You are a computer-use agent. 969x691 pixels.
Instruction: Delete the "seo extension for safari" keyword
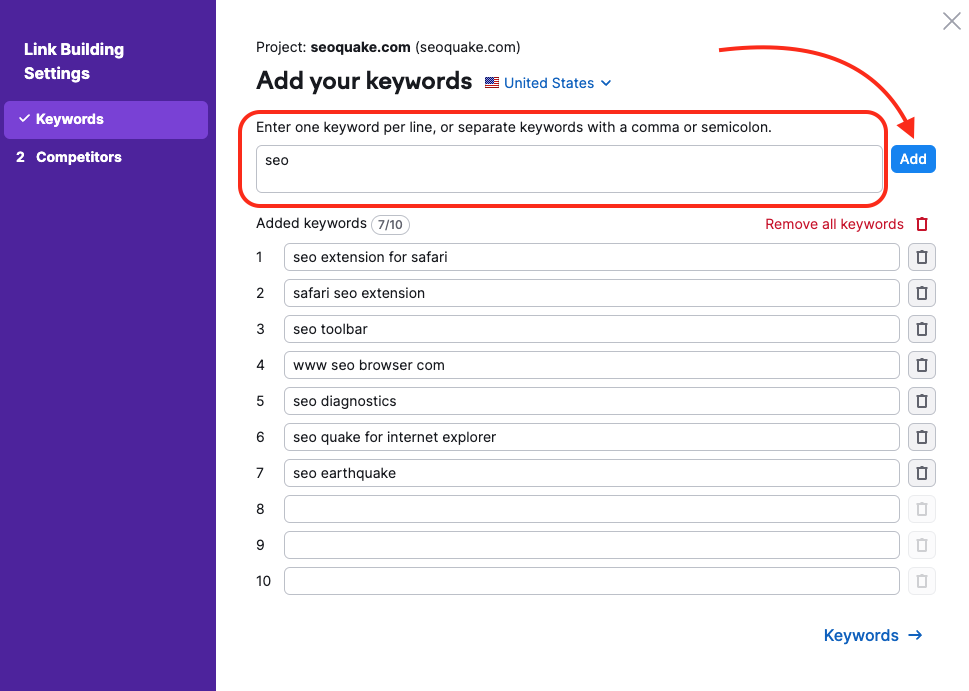point(921,257)
